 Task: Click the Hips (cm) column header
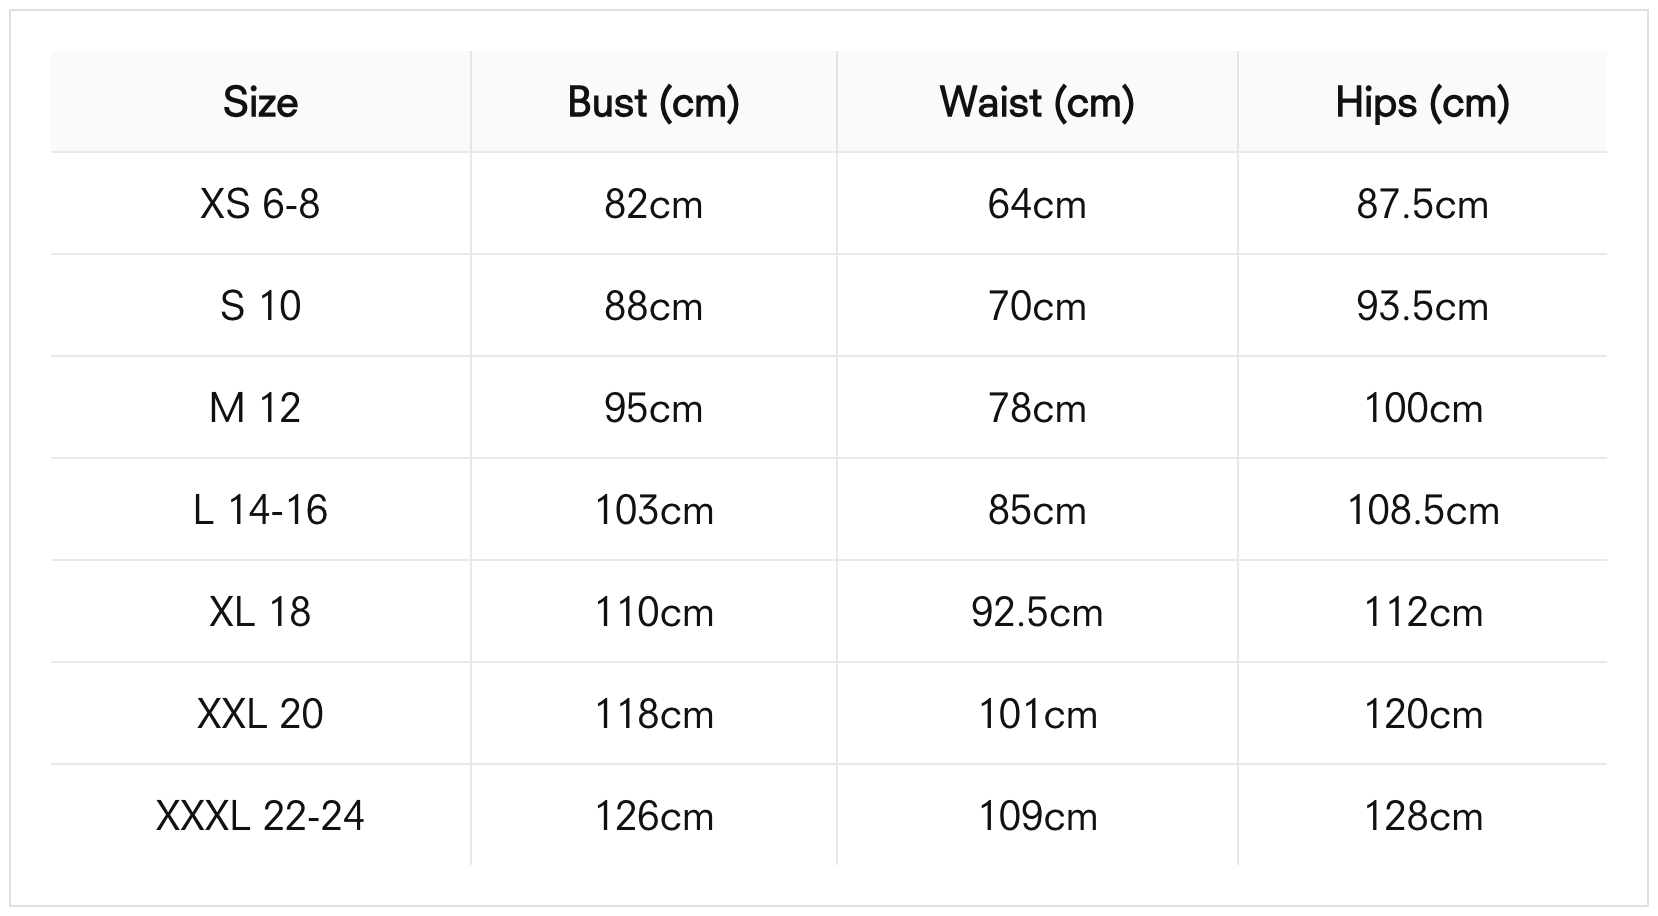1422,102
